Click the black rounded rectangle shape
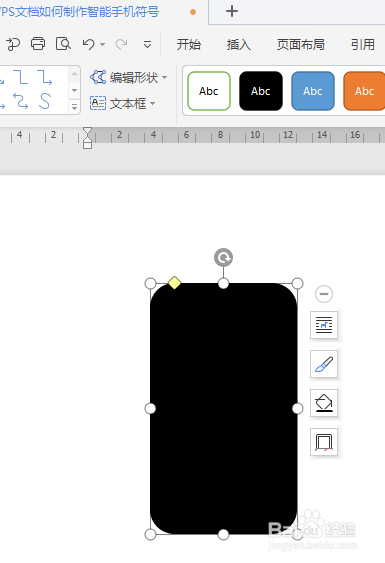Screen dimensions: 385x563 [224, 408]
